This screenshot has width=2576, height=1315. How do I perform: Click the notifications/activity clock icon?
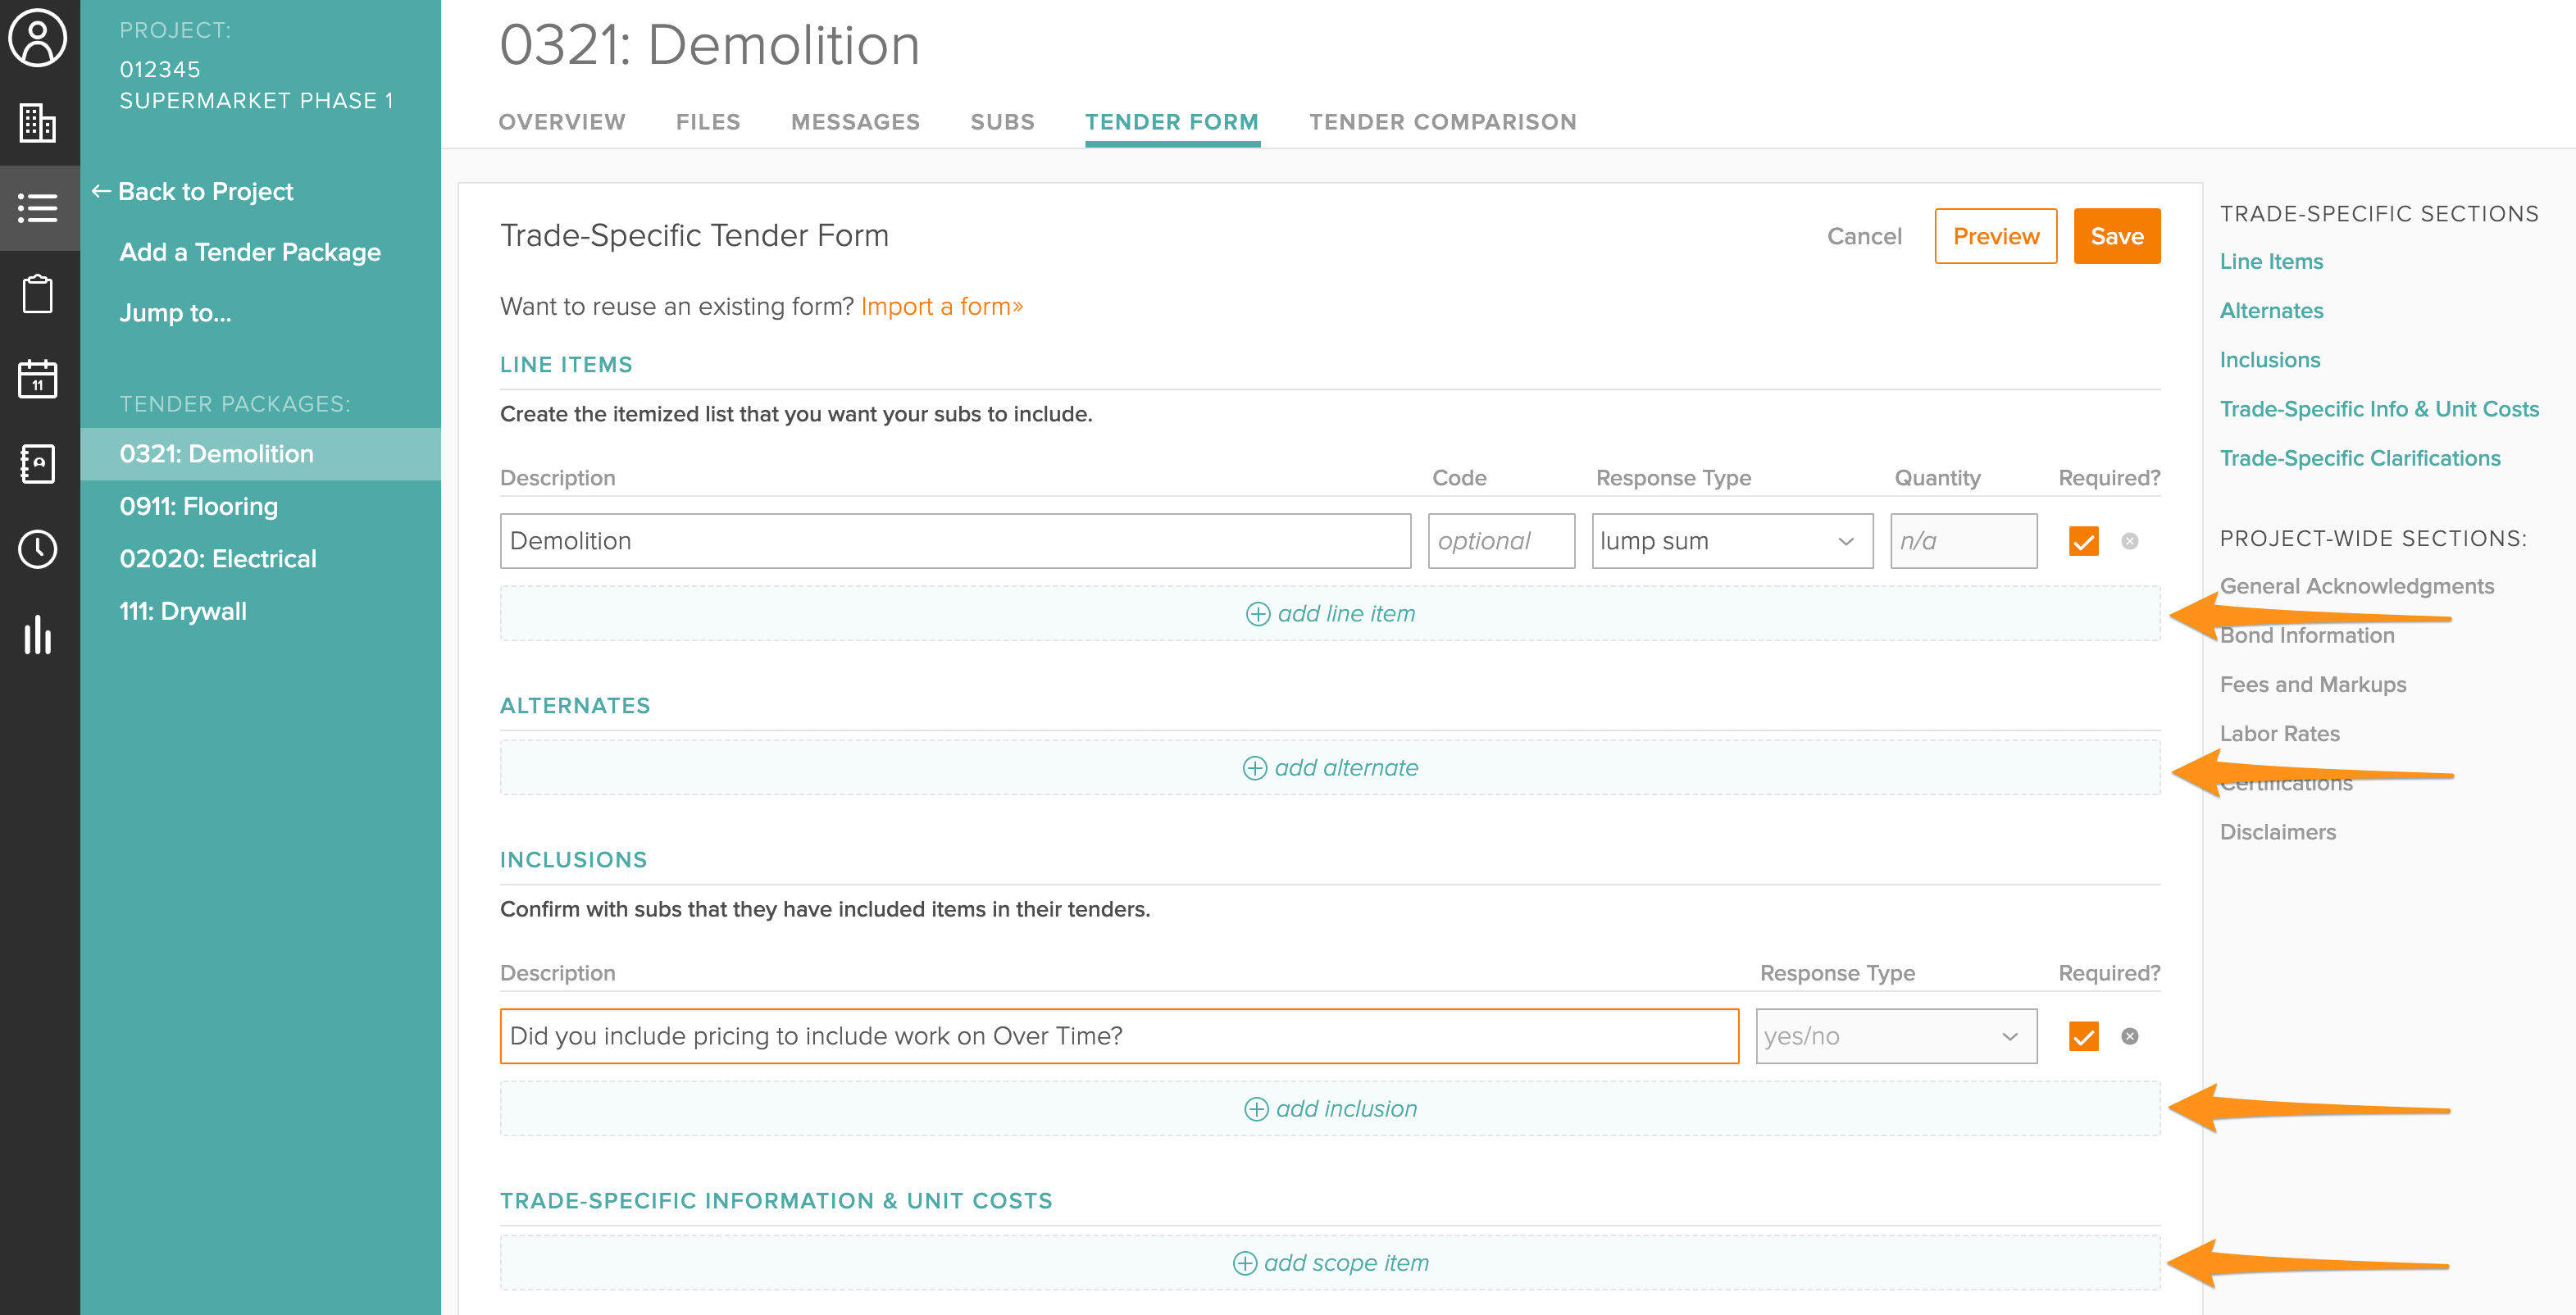pos(40,547)
